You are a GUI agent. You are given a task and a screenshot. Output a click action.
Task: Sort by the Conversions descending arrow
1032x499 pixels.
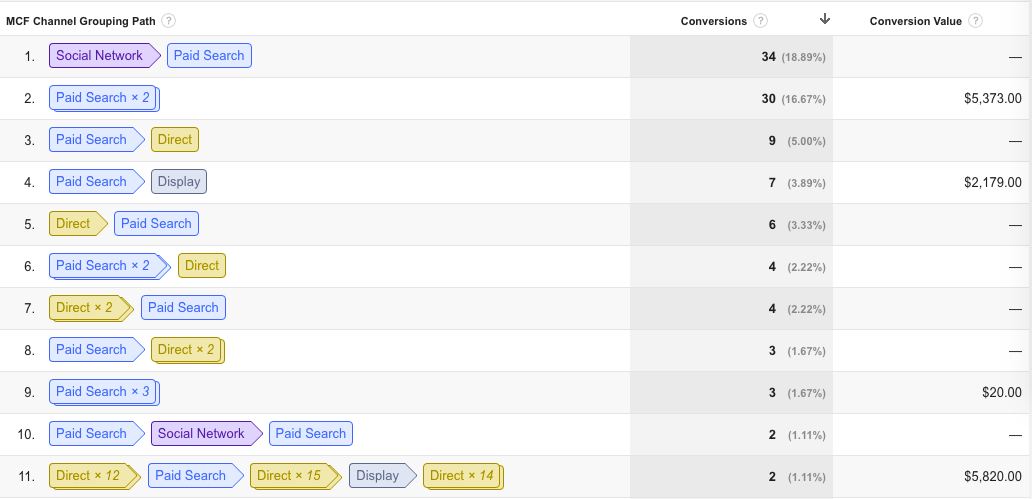(825, 20)
